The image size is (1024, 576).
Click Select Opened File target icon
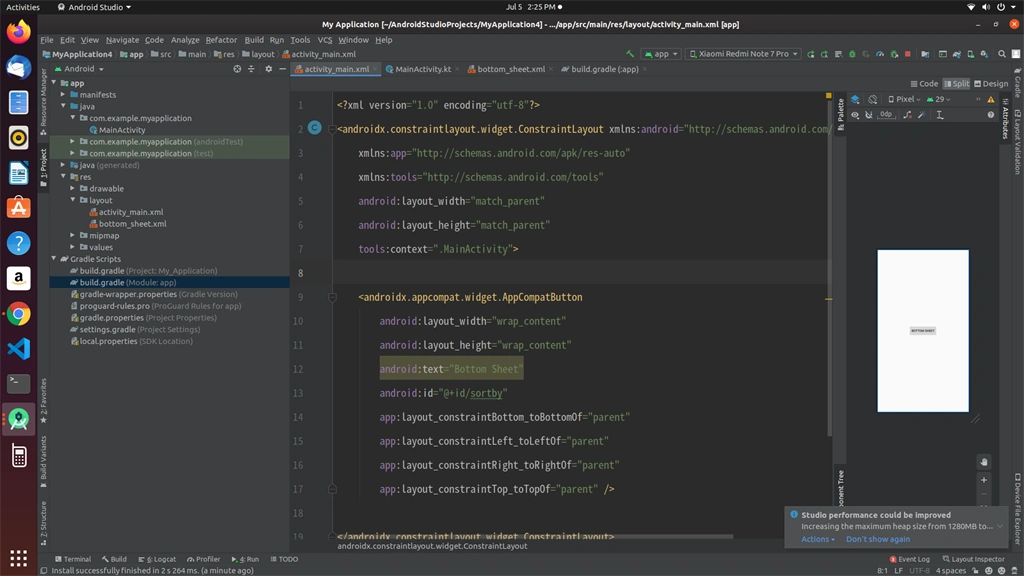pos(237,69)
